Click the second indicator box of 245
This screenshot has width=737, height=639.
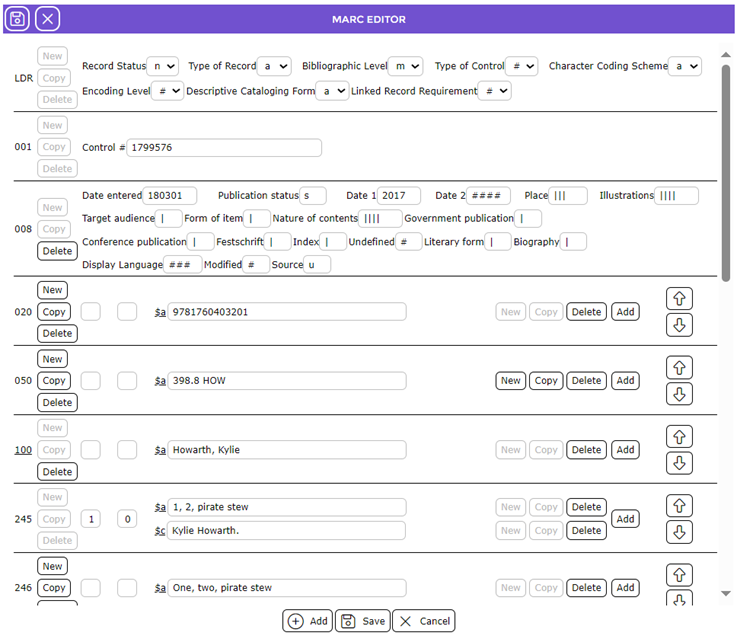127,519
